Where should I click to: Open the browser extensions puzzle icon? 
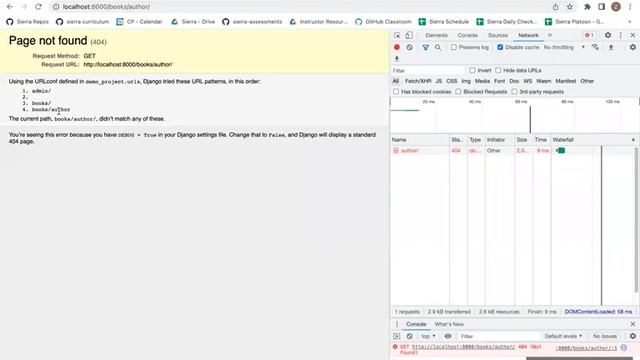[587, 7]
